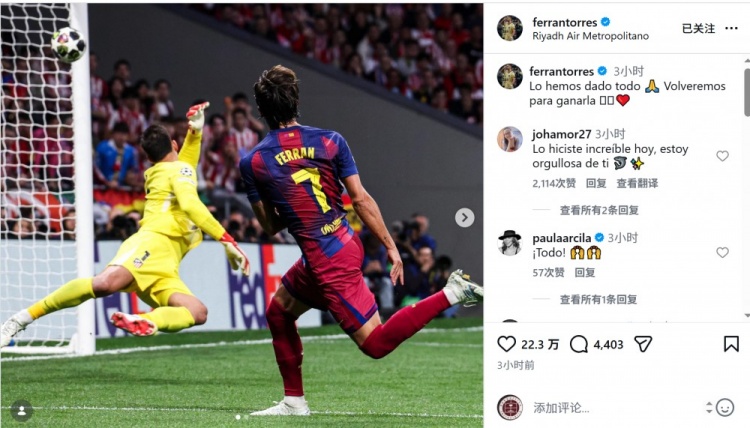Viewport: 750px width, 428px height.
Task: Save post with the bookmark icon
Action: pos(731,343)
